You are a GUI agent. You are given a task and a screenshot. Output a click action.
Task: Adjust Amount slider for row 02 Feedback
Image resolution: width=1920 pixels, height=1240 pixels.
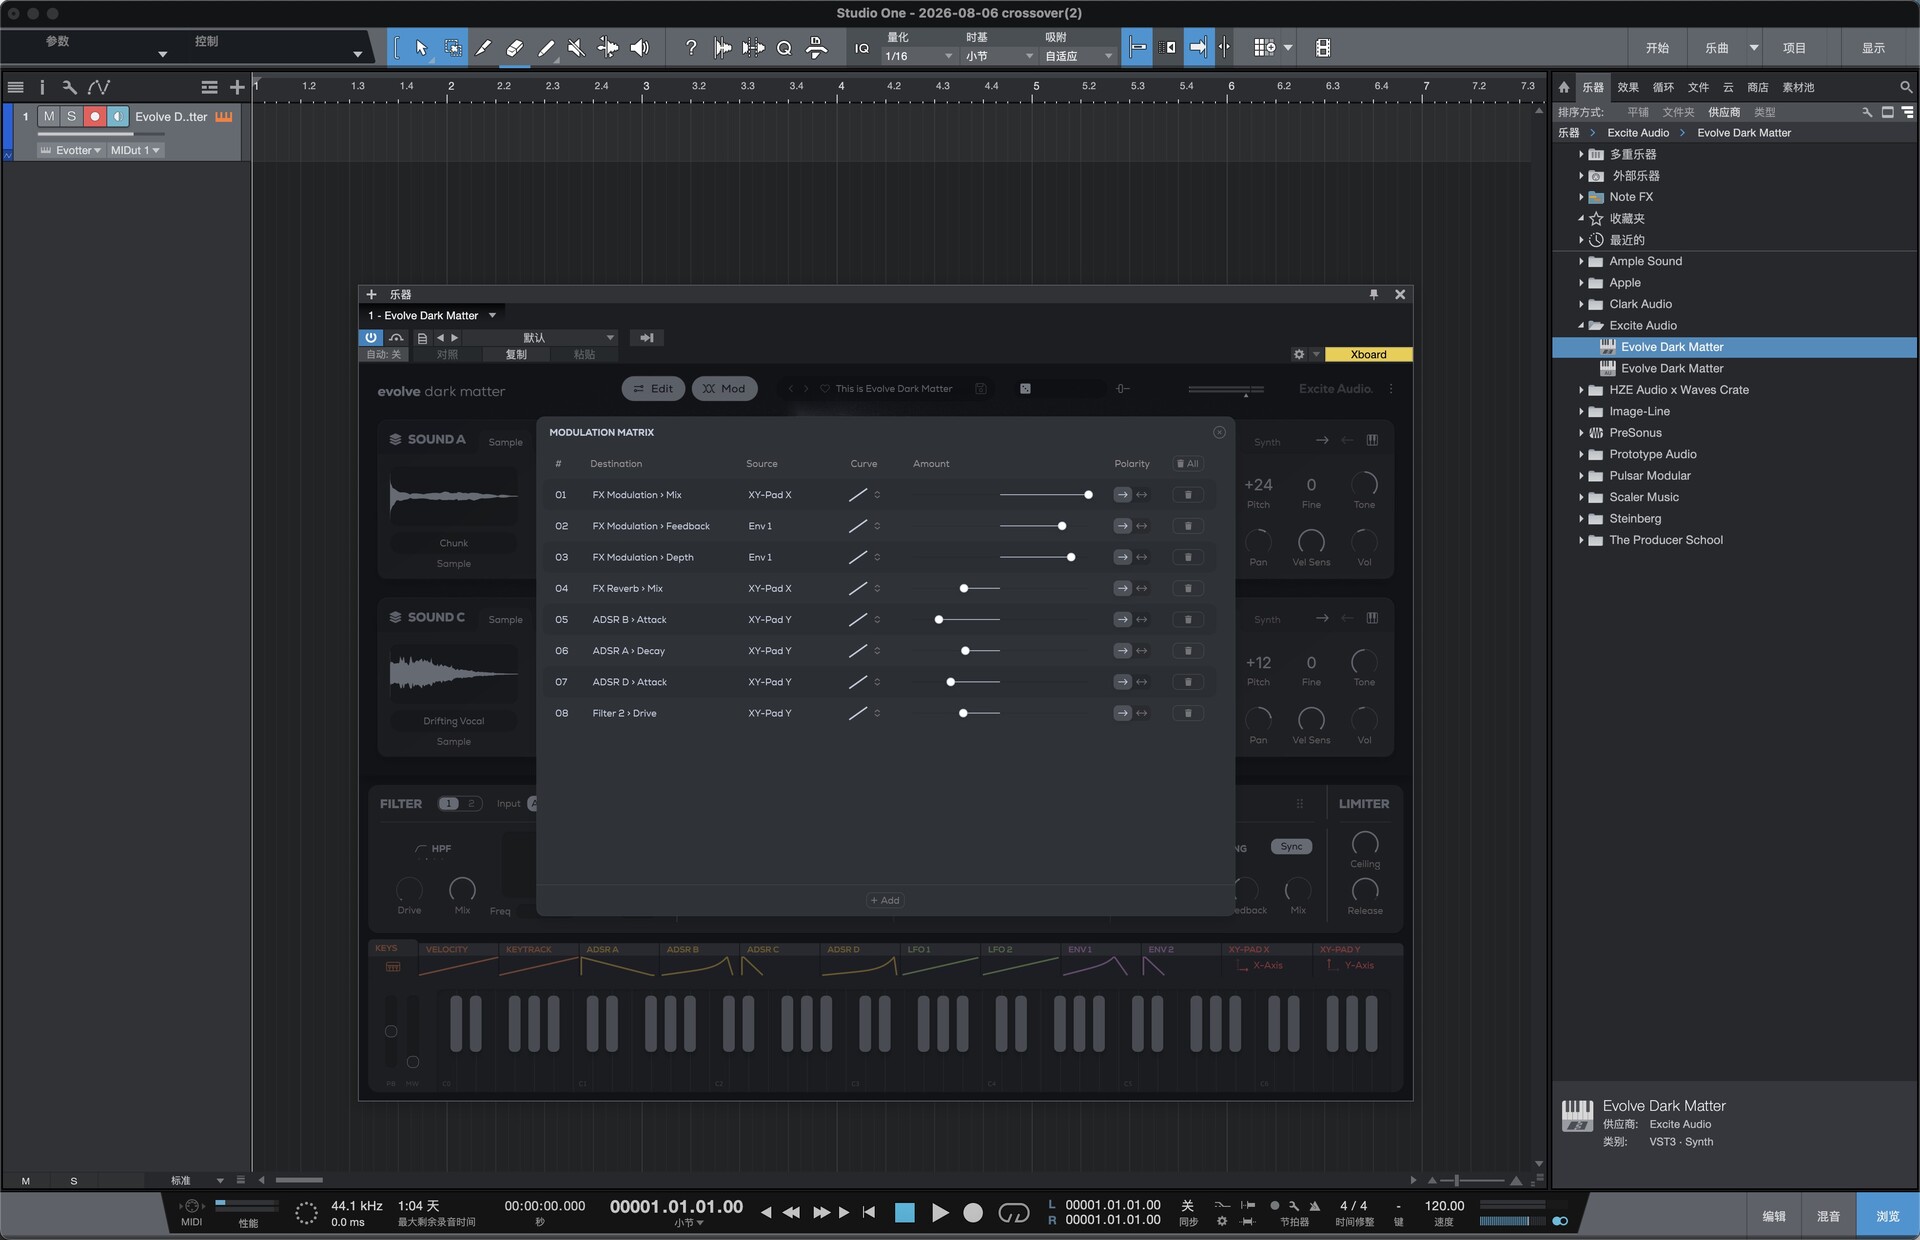(x=1062, y=526)
